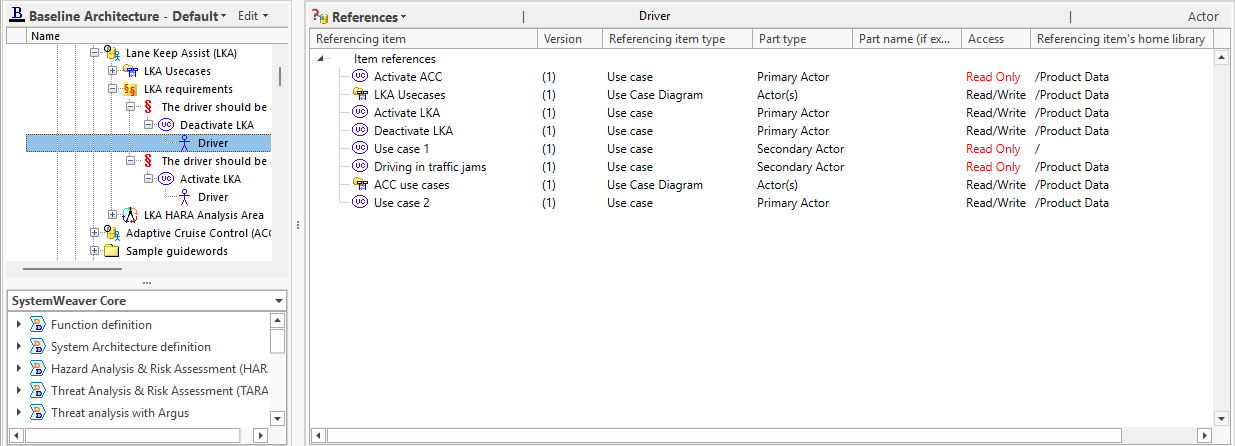Collapse the Activate LKA tree node
The height and width of the screenshot is (446, 1235).
pyautogui.click(x=149, y=179)
